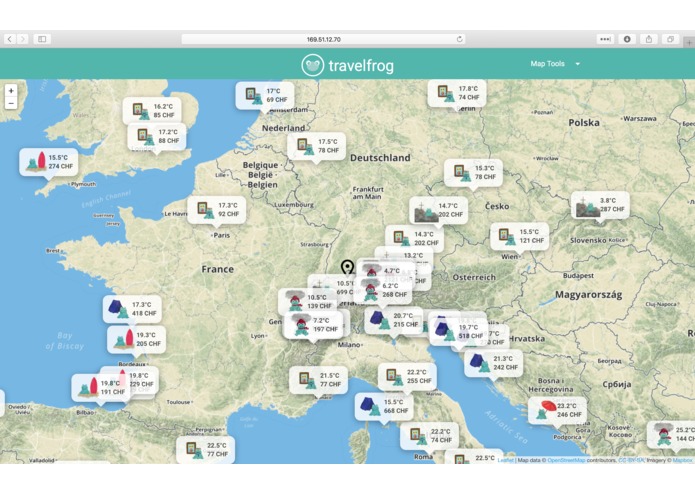695x494 pixels.
Task: Click the snowy frog on 10.5°C 139 CHF marker
Action: (x=295, y=301)
